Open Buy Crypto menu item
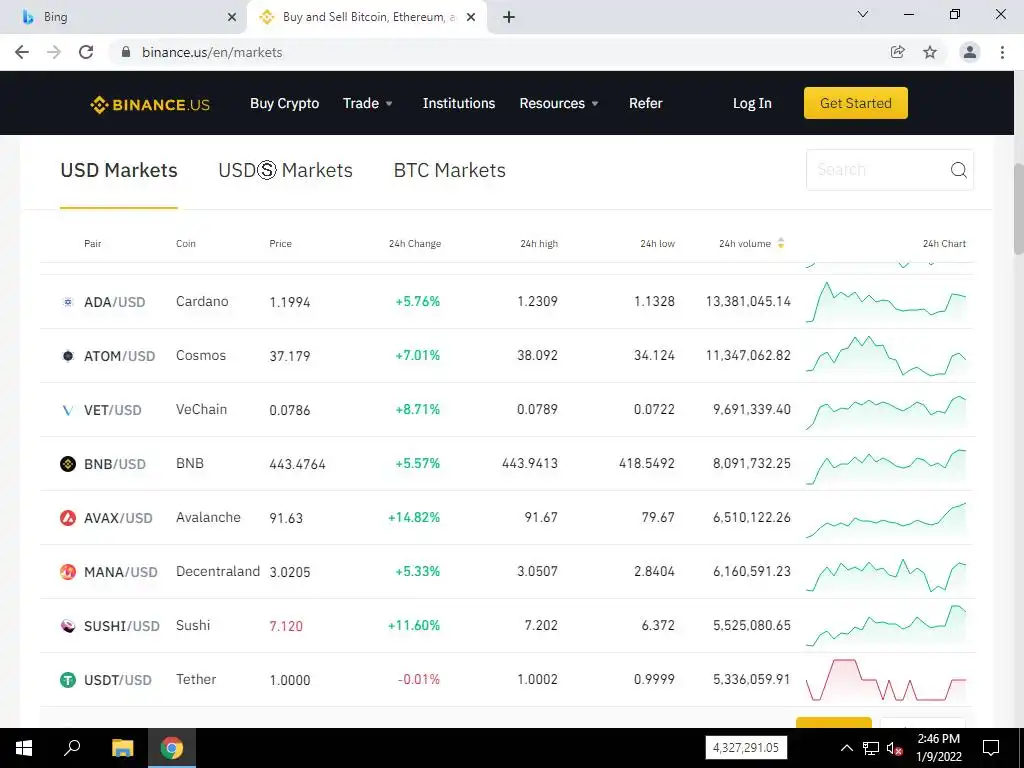This screenshot has height=768, width=1024. click(285, 103)
